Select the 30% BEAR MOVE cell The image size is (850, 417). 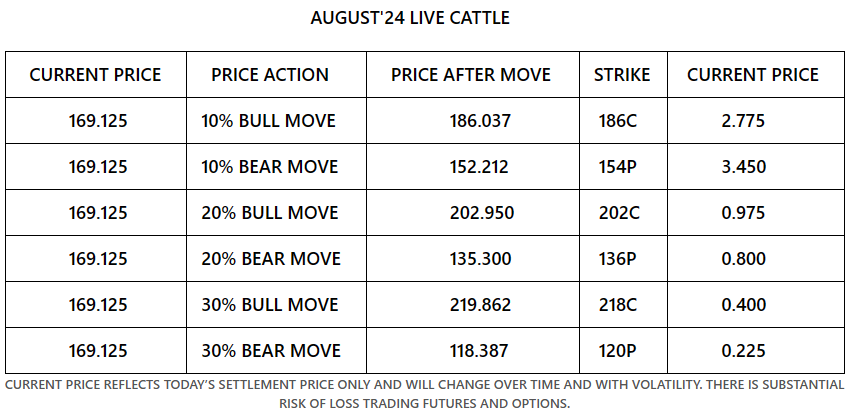coord(271,351)
